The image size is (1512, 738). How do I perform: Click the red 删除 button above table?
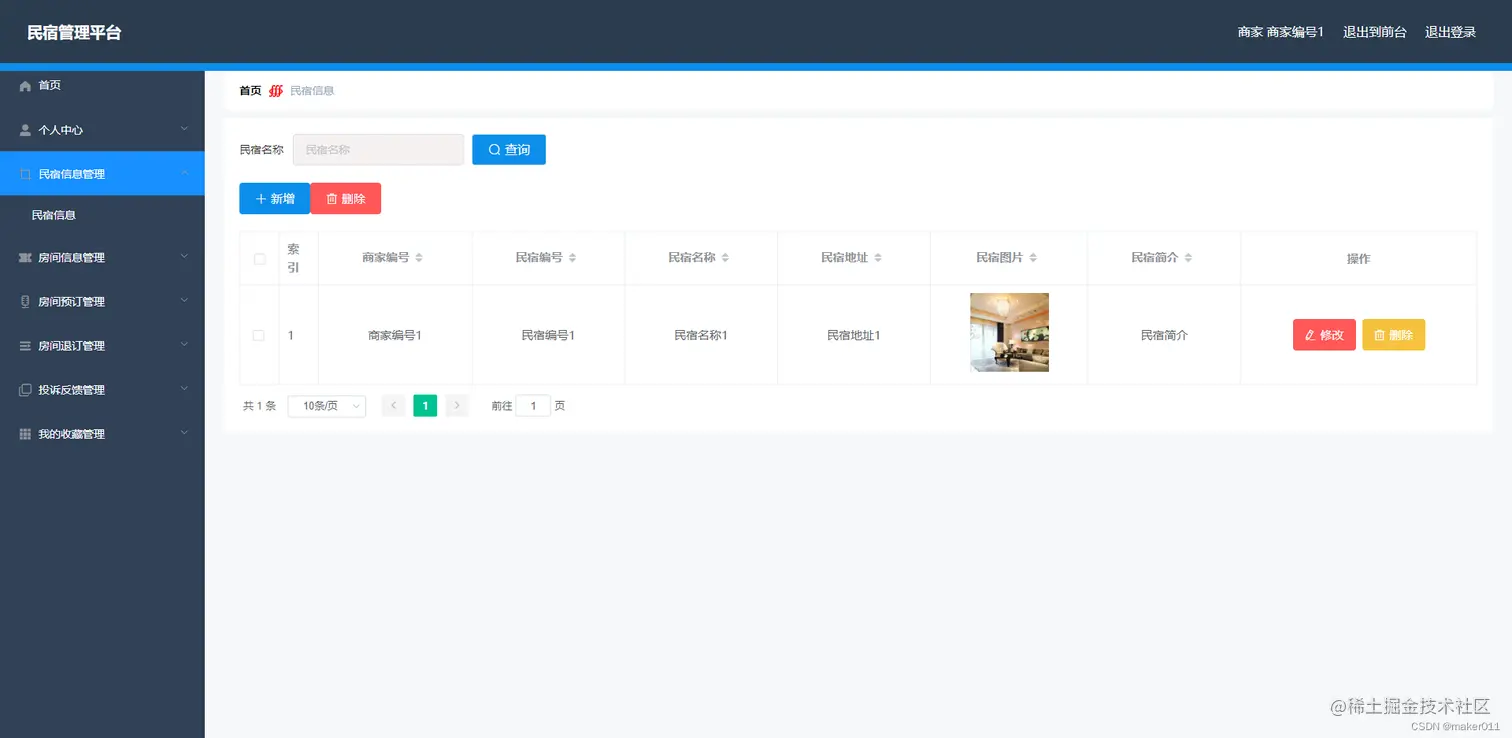(x=346, y=199)
